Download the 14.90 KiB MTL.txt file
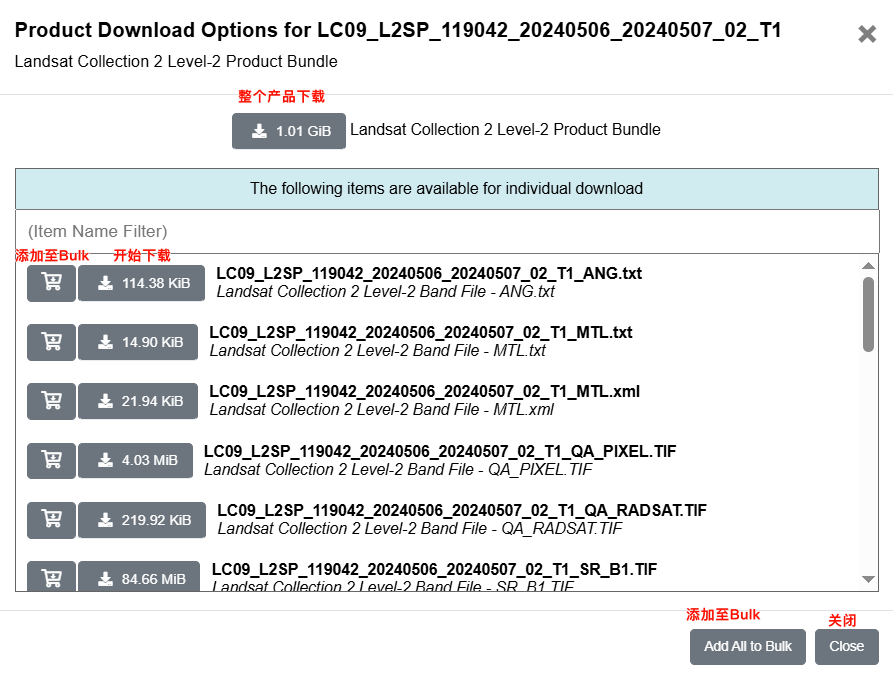 click(x=138, y=342)
